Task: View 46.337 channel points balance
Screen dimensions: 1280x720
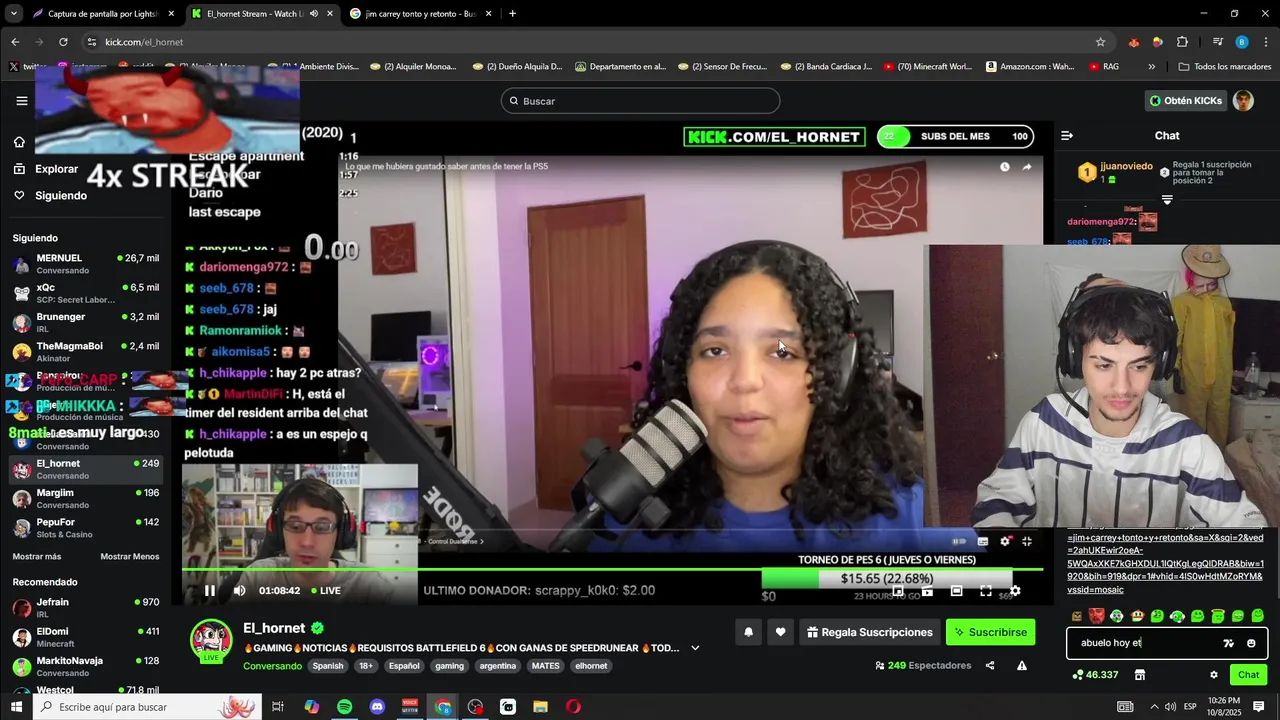Action: click(1095, 675)
